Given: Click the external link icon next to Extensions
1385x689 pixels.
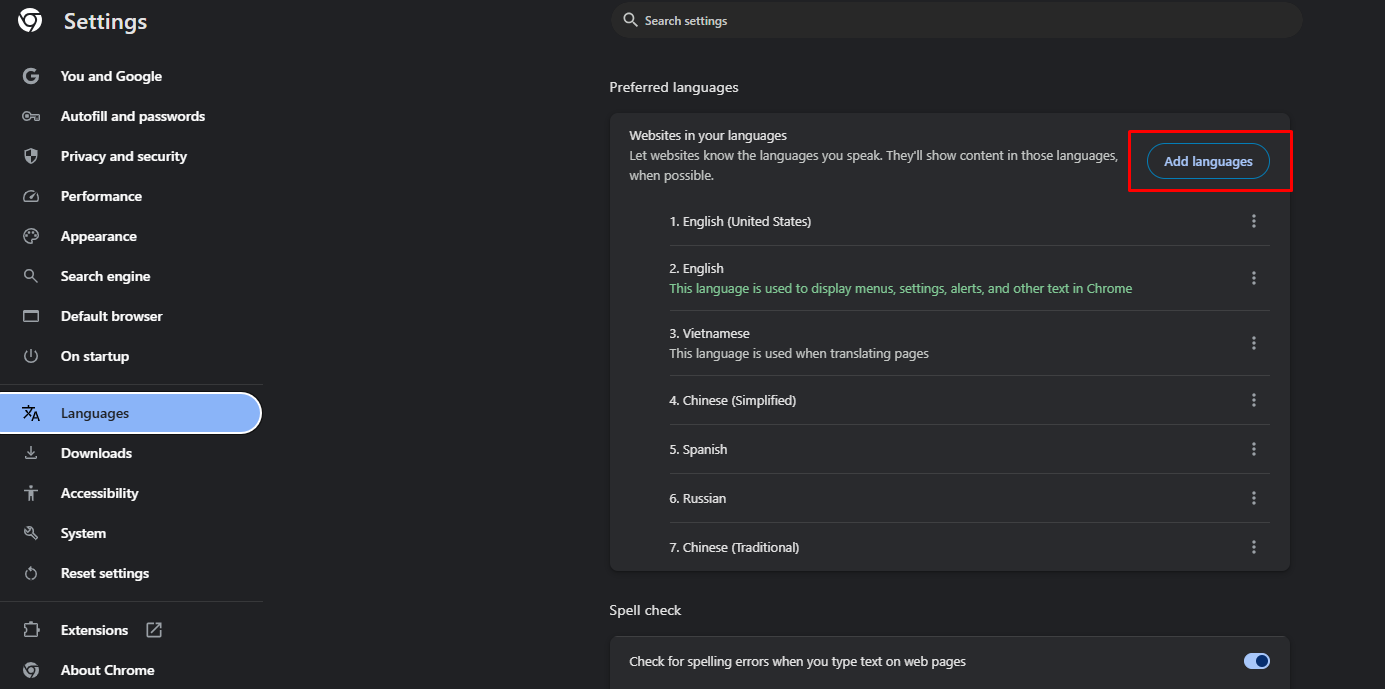Looking at the screenshot, I should click(x=154, y=630).
